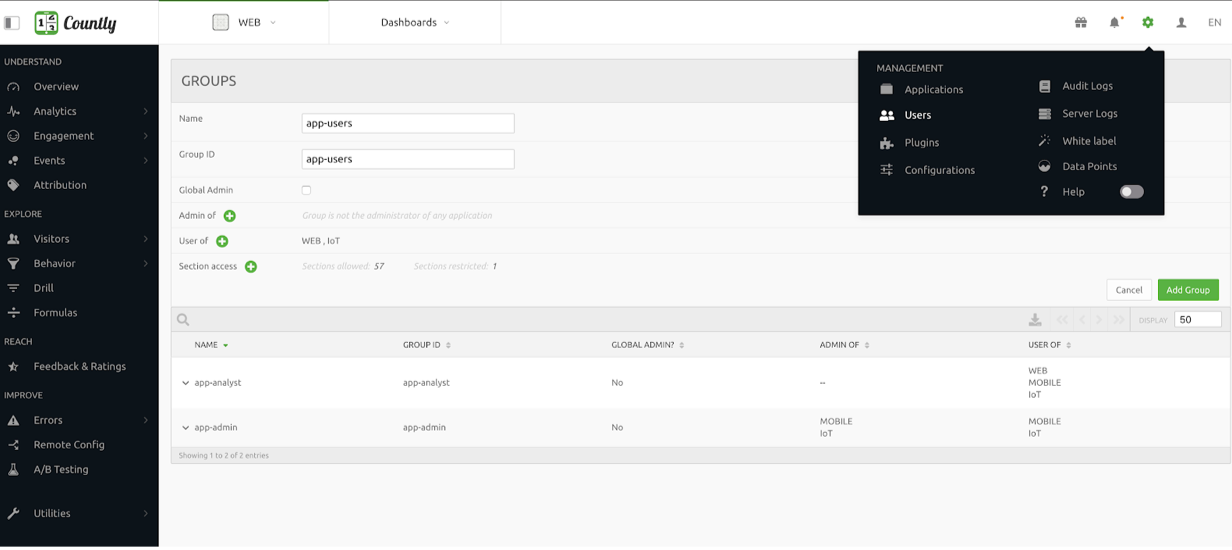Viewport: 1232px width, 550px height.
Task: Click the Server Logs icon
Action: click(1045, 114)
